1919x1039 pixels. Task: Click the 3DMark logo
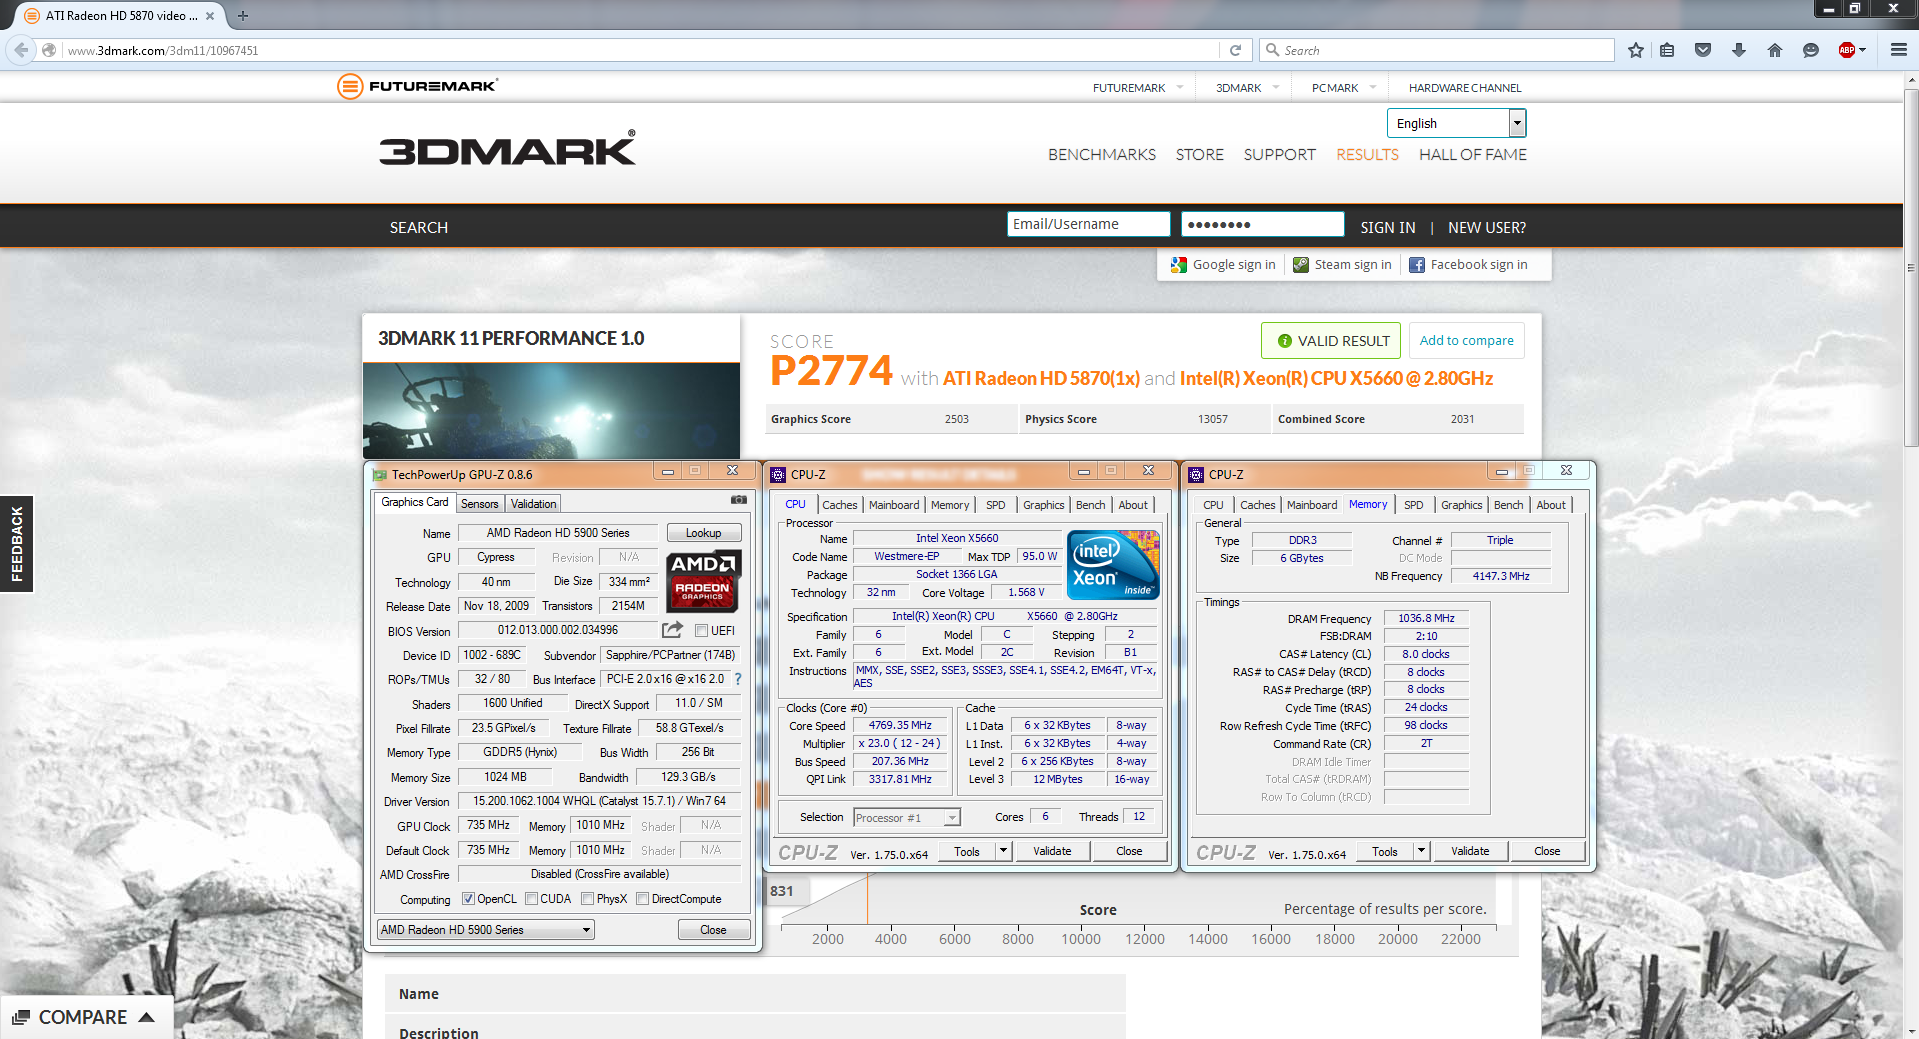[507, 149]
